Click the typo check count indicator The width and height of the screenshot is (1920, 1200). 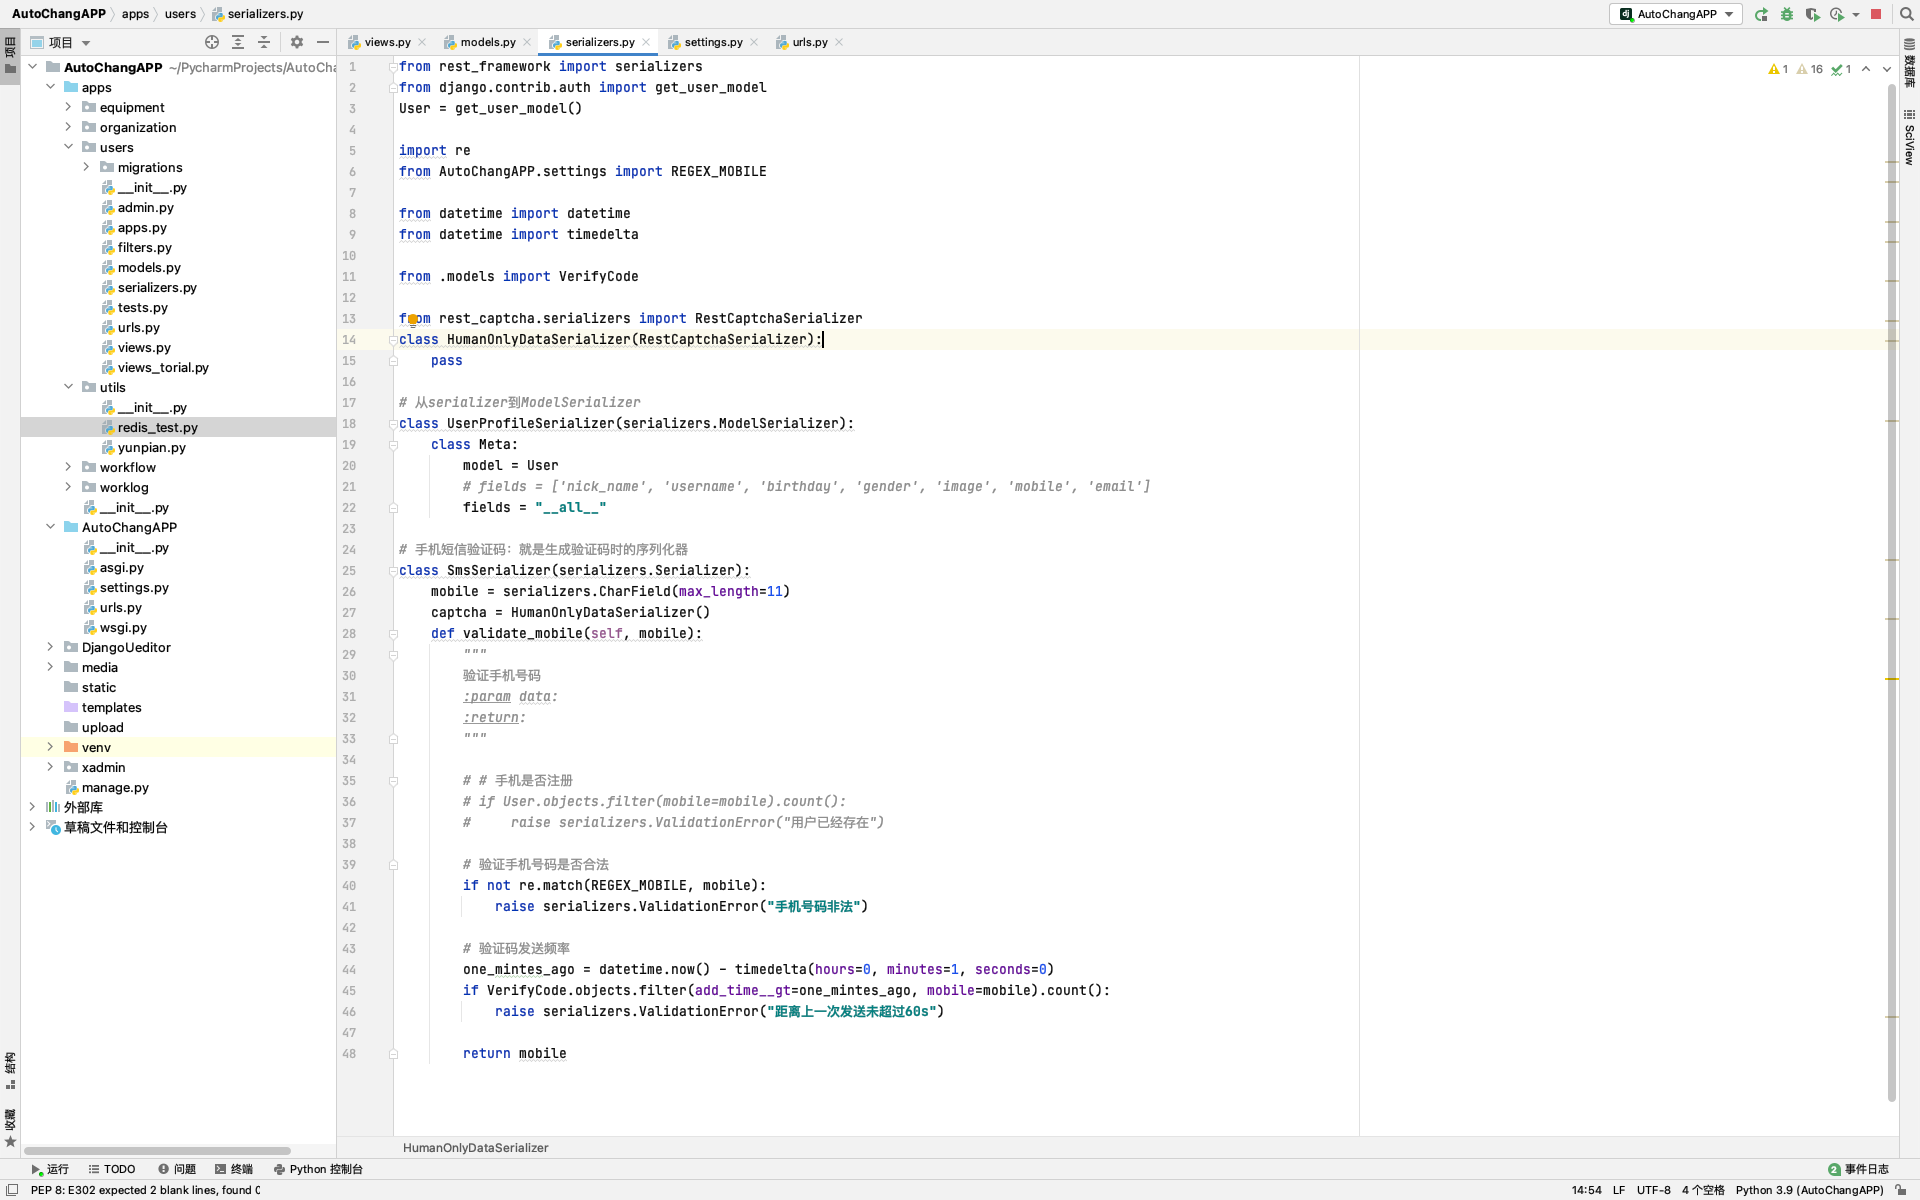(1841, 69)
